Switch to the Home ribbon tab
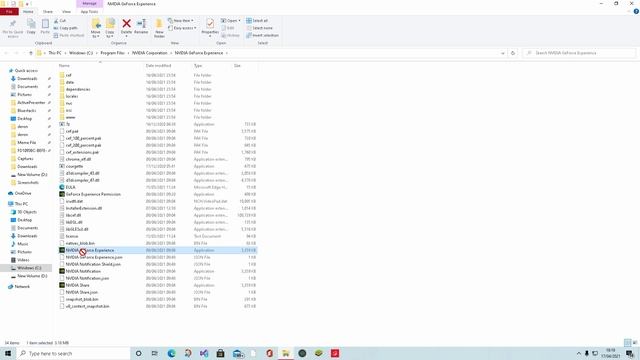The width and height of the screenshot is (640, 360). [28, 11]
